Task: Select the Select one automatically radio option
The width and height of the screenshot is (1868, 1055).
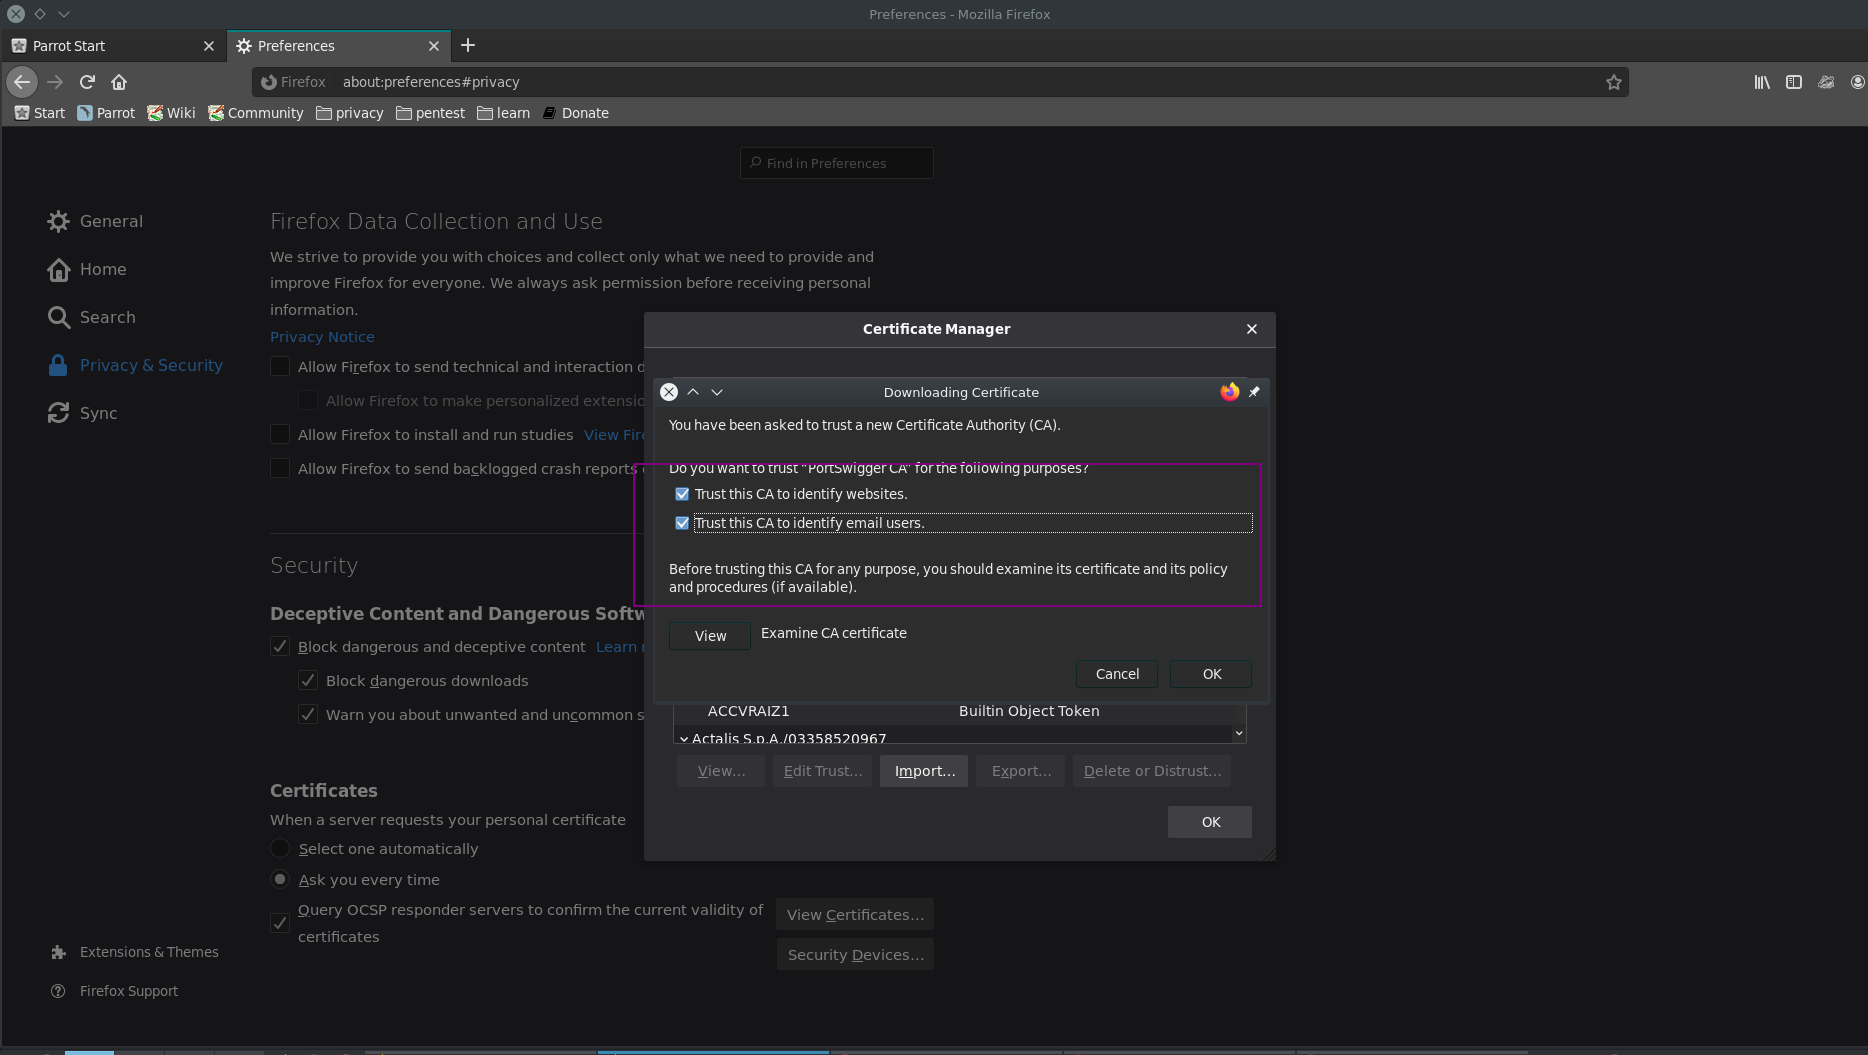Action: click(x=280, y=848)
